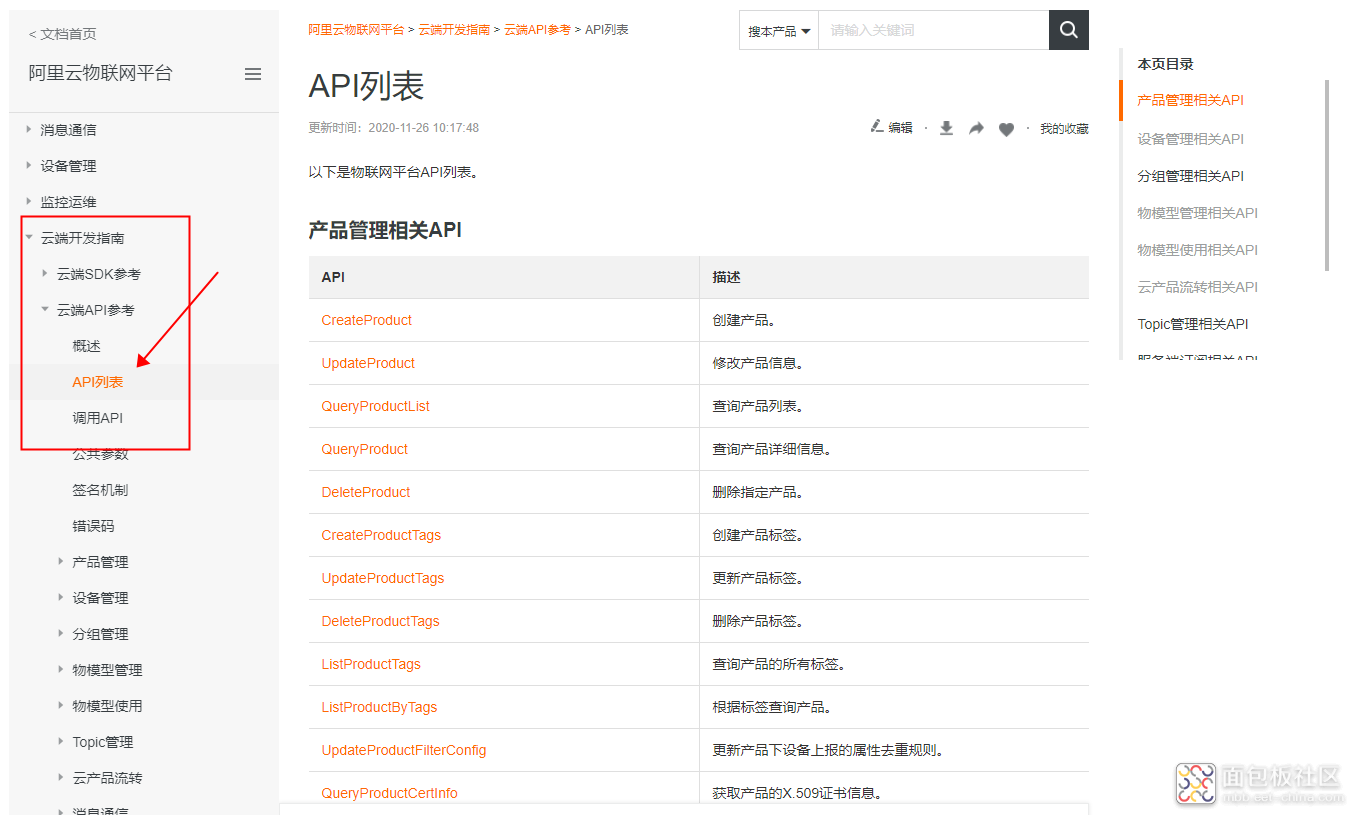Expand the 物模型使用 tree node

click(61, 706)
